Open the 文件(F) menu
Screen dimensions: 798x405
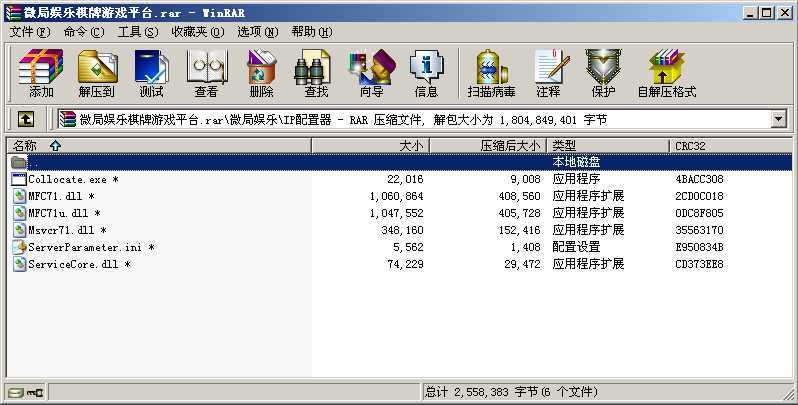click(x=30, y=32)
